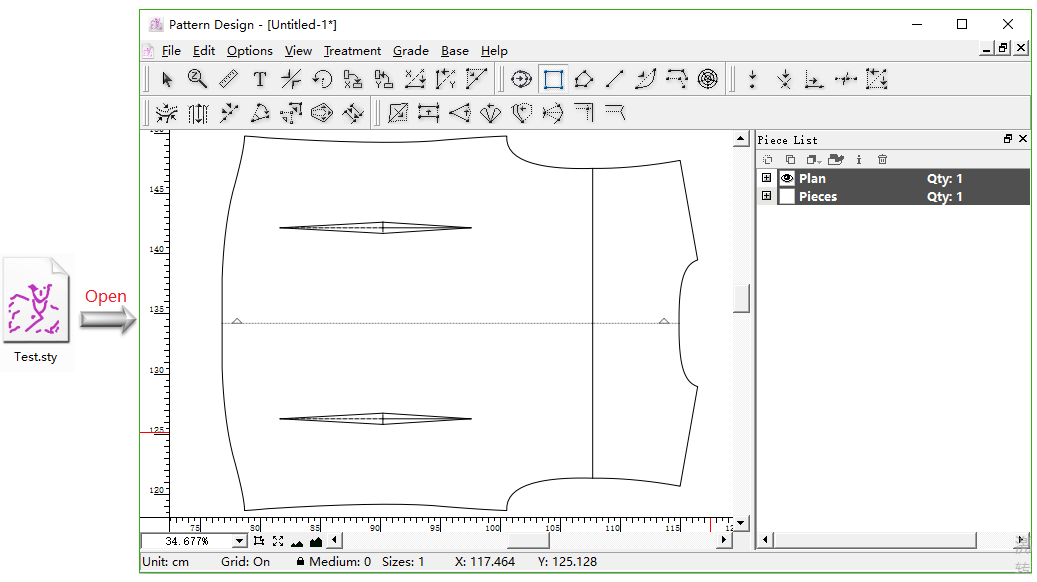Image resolution: width=1037 pixels, height=582 pixels.
Task: Select the arrow pointer tool
Action: pyautogui.click(x=167, y=79)
